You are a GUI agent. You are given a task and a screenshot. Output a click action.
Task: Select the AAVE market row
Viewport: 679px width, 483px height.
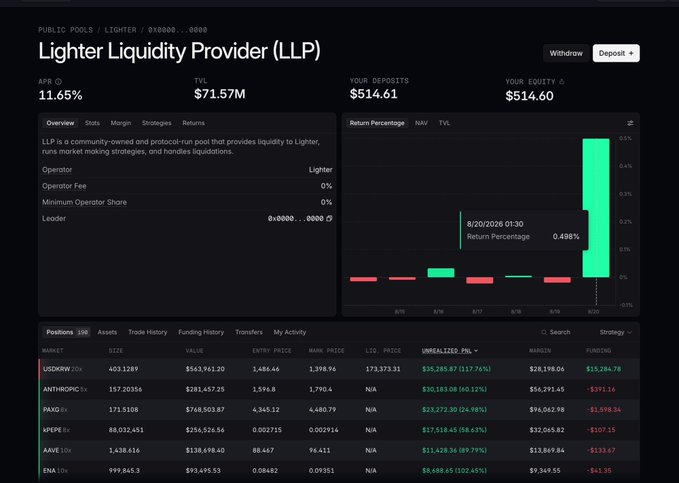click(339, 451)
